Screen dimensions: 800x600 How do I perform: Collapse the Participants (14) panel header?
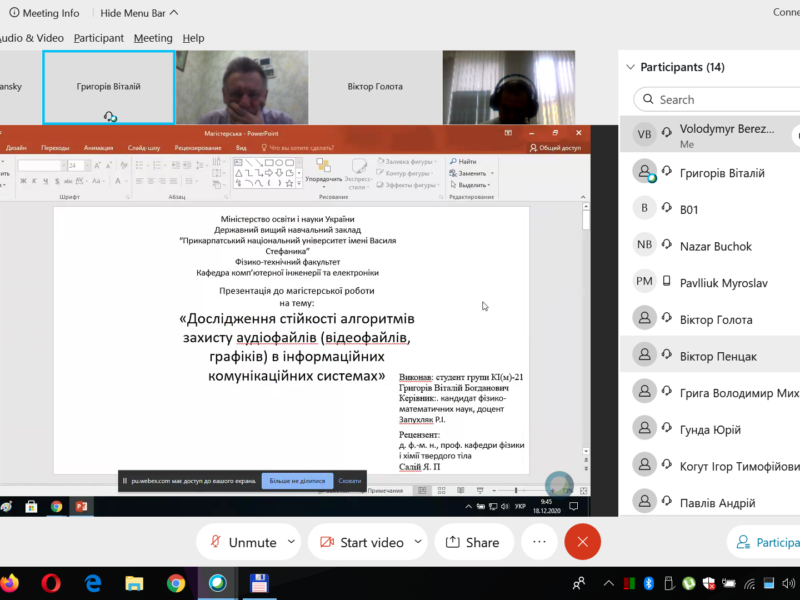click(x=630, y=67)
